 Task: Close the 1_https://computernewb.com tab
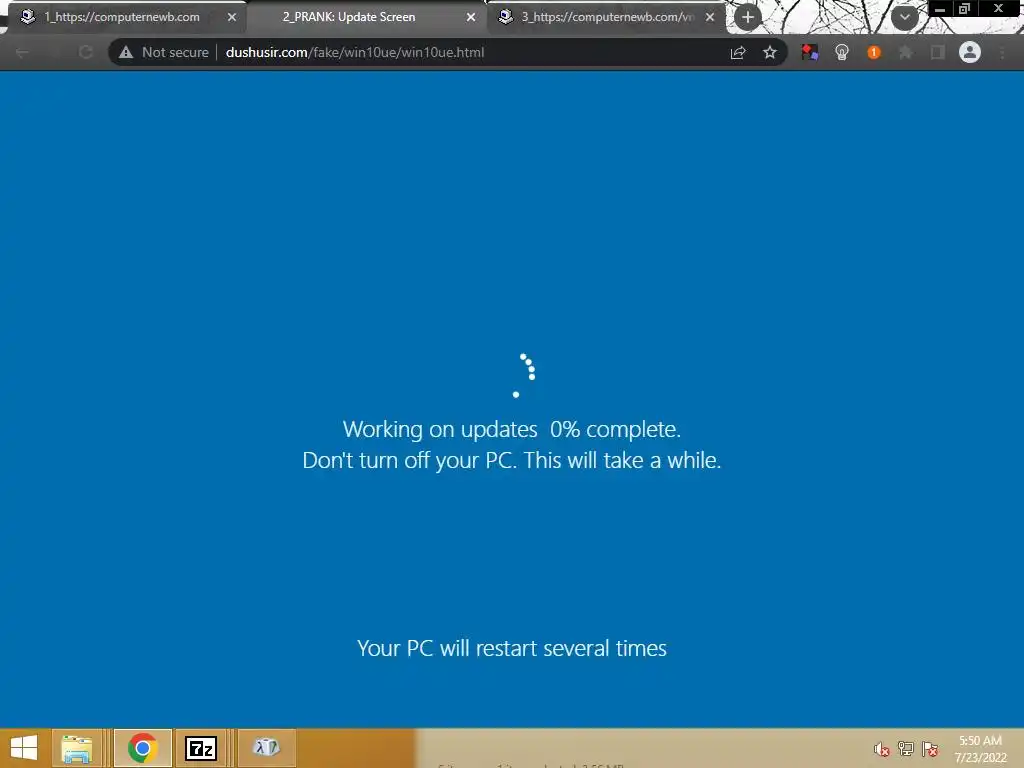pos(232,17)
